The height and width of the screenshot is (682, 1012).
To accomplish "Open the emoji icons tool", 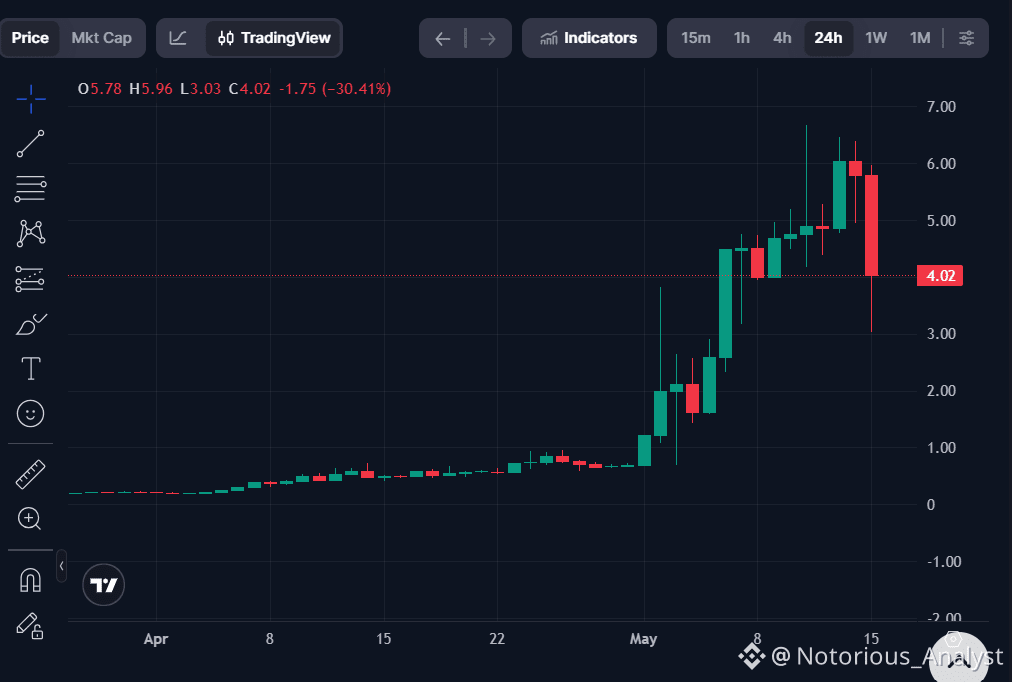I will tap(30, 414).
